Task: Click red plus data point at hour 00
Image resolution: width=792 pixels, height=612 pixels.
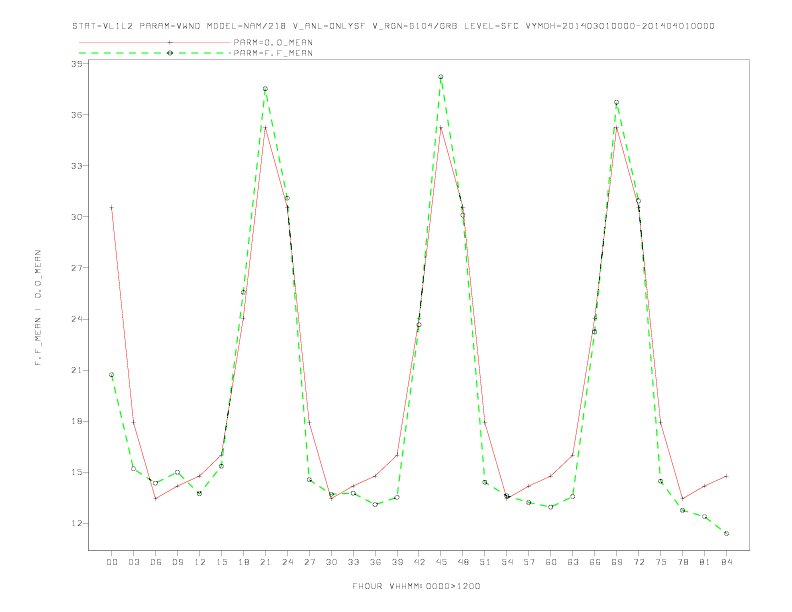Action: coord(112,208)
